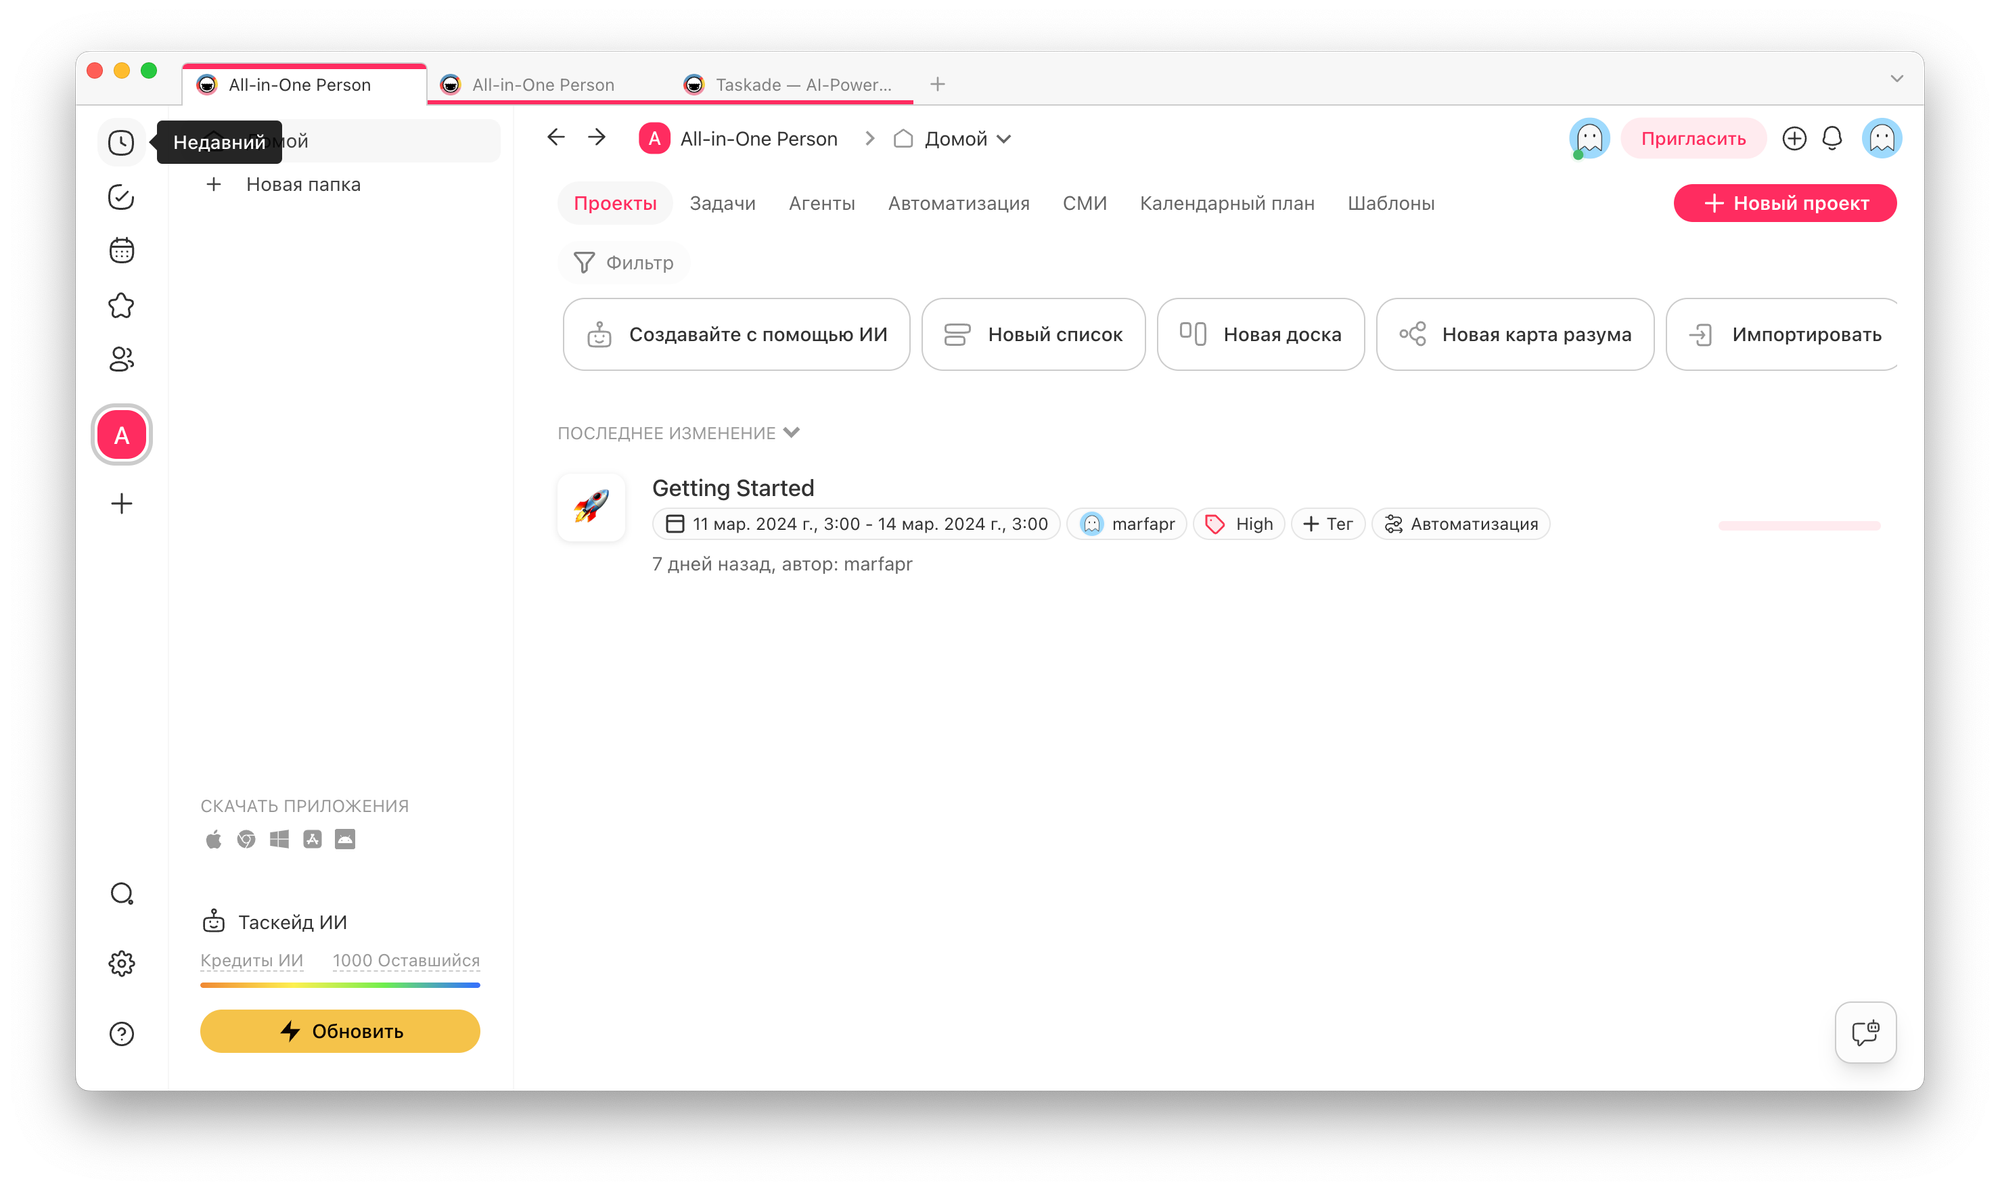This screenshot has width=2000, height=1191.
Task: Expand the Домой breadcrumb dropdown
Action: pos(1004,139)
